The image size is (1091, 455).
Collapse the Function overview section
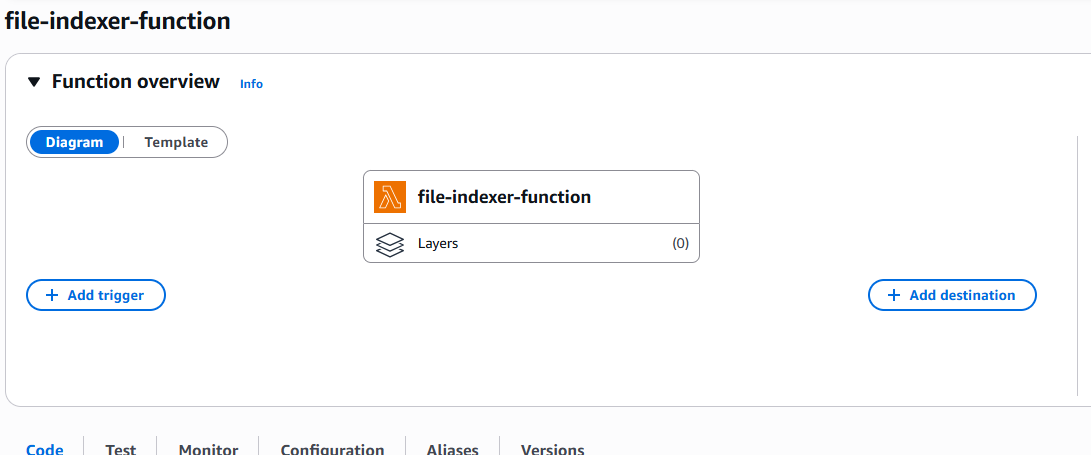point(34,82)
